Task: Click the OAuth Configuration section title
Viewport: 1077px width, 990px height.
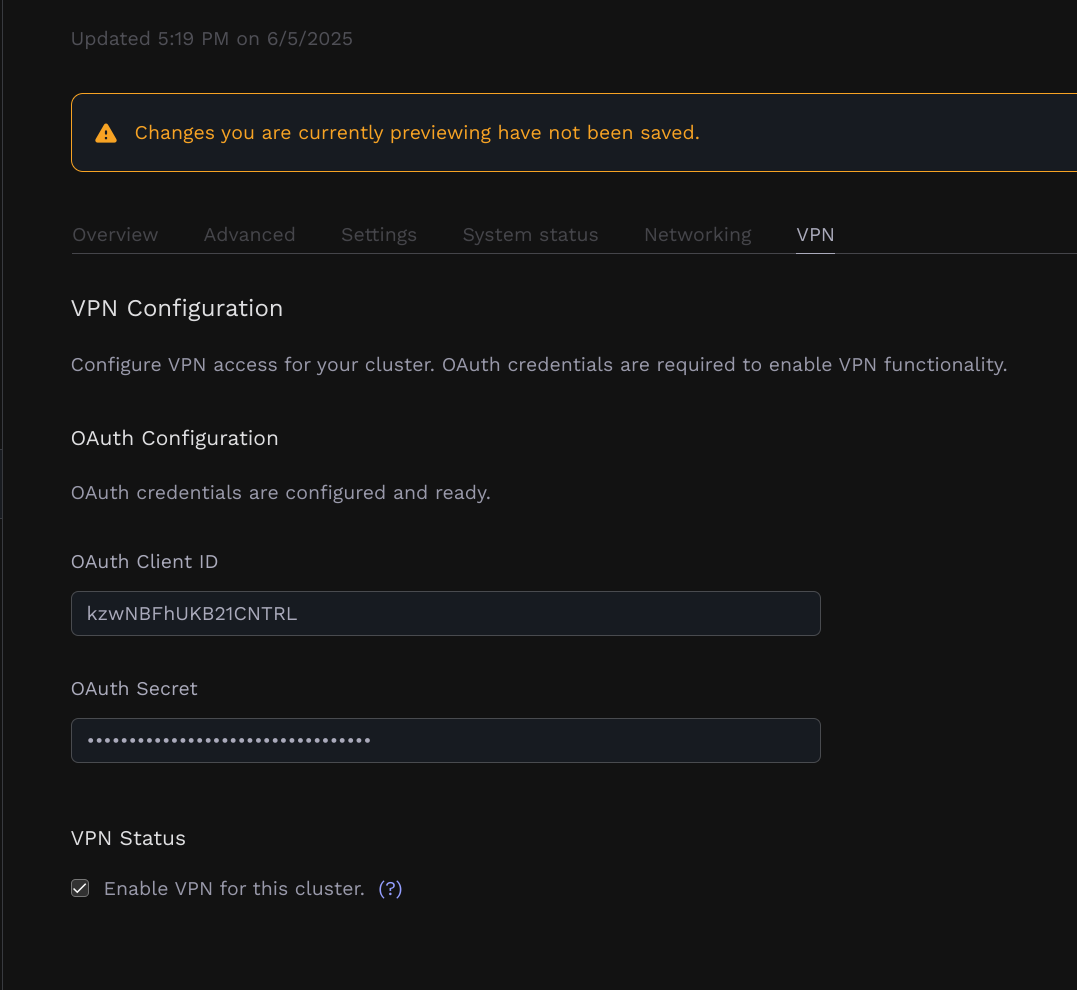Action: point(174,438)
